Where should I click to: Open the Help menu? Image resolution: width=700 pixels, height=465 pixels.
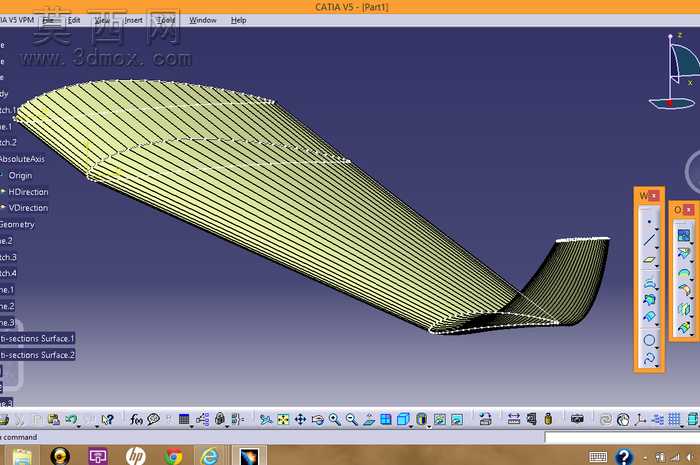[239, 20]
